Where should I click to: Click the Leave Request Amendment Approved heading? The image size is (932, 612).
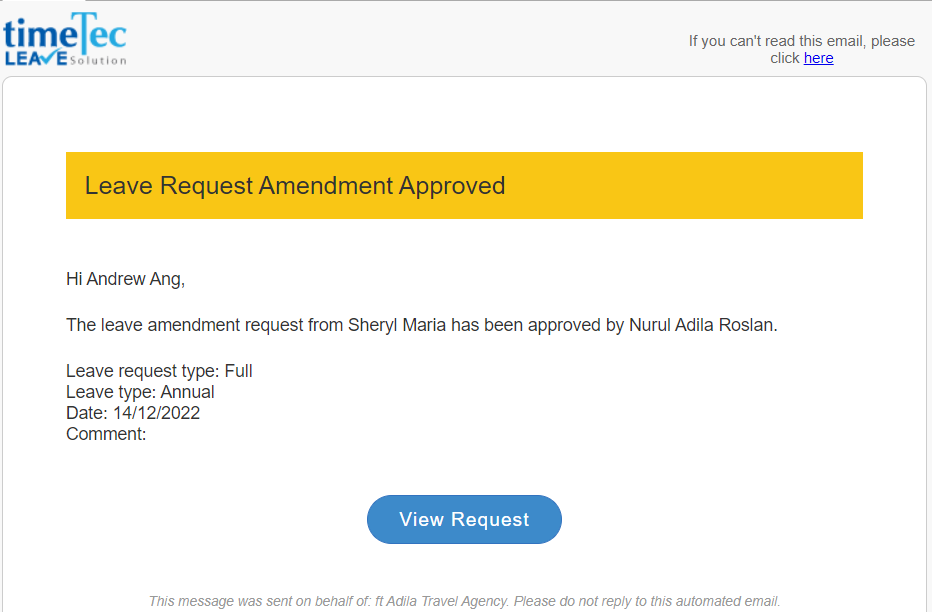pyautogui.click(x=295, y=185)
